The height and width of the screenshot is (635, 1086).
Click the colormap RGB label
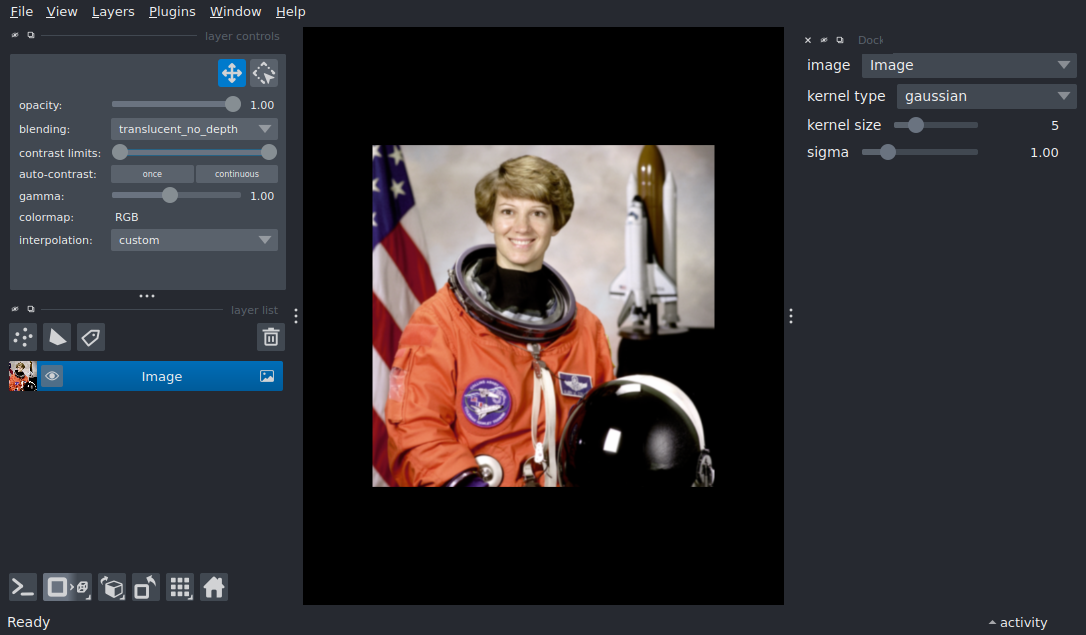[x=127, y=217]
